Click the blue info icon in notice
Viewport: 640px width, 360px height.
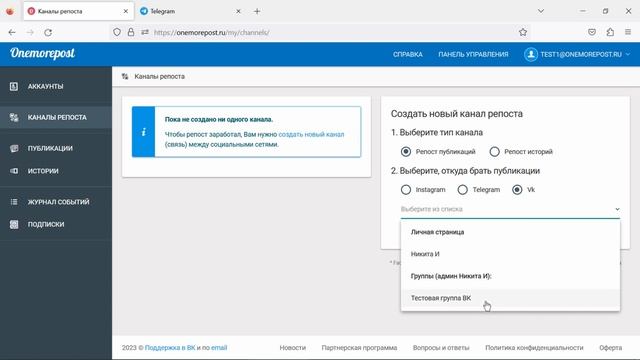pyautogui.click(x=144, y=132)
